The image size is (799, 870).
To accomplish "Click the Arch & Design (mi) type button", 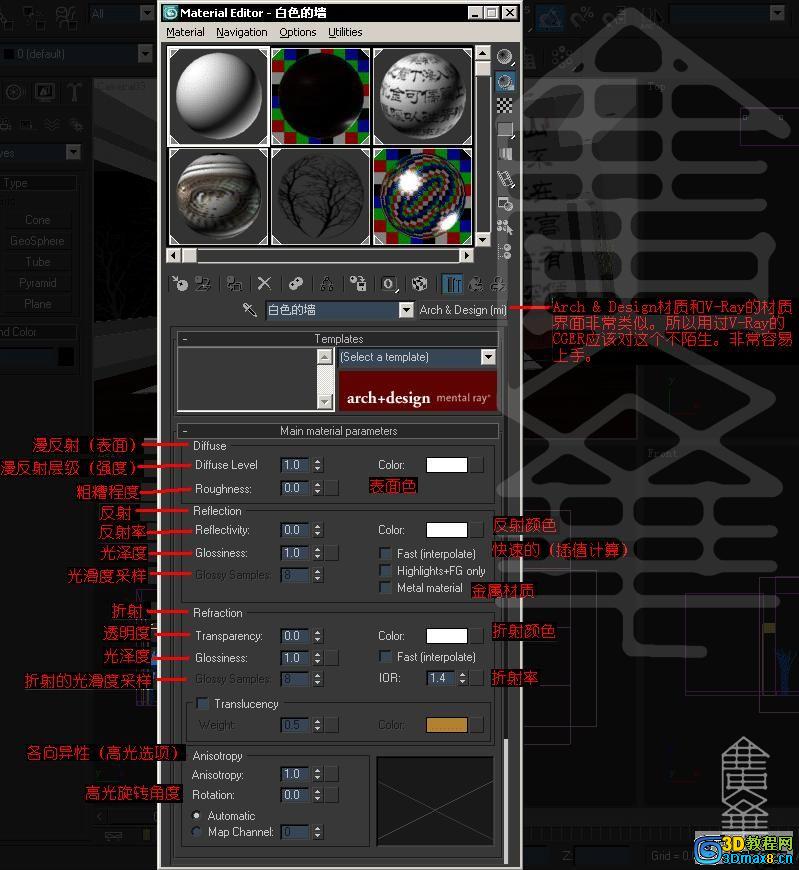I will tap(463, 310).
